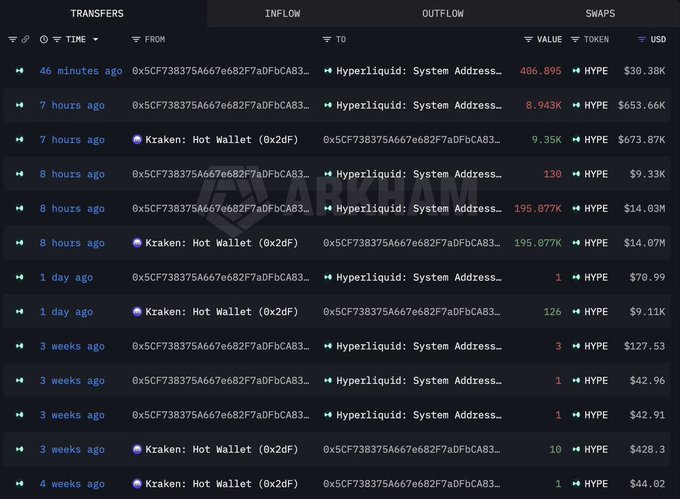Click the chain icon on the $14.07M row
Image resolution: width=680 pixels, height=499 pixels.
[20, 243]
